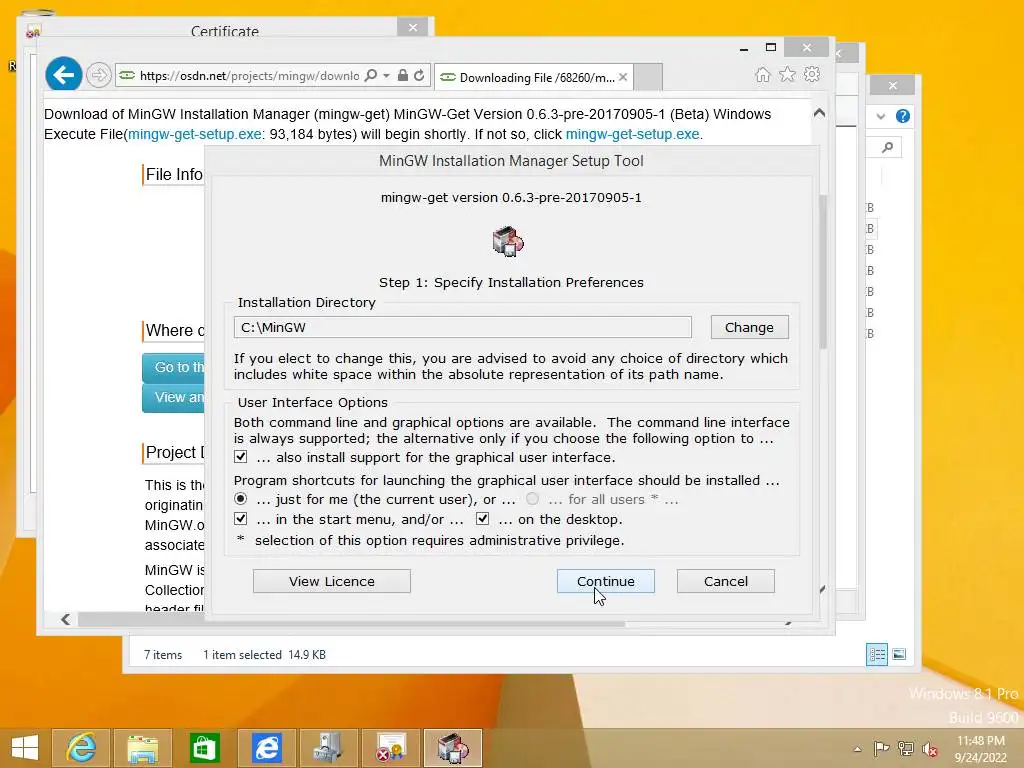Image resolution: width=1024 pixels, height=768 pixels.
Task: Show hidden system tray icons arrow
Action: pos(857,749)
